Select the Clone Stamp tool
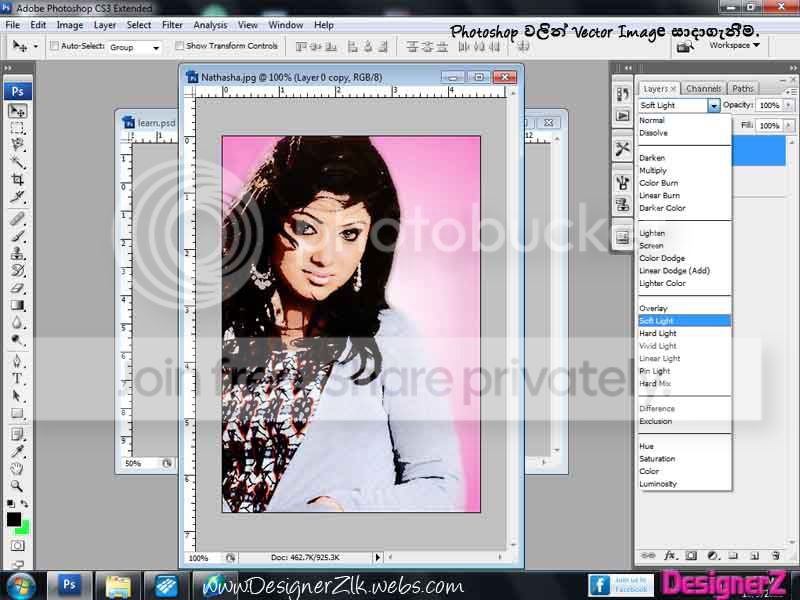The height and width of the screenshot is (600, 800). [17, 254]
